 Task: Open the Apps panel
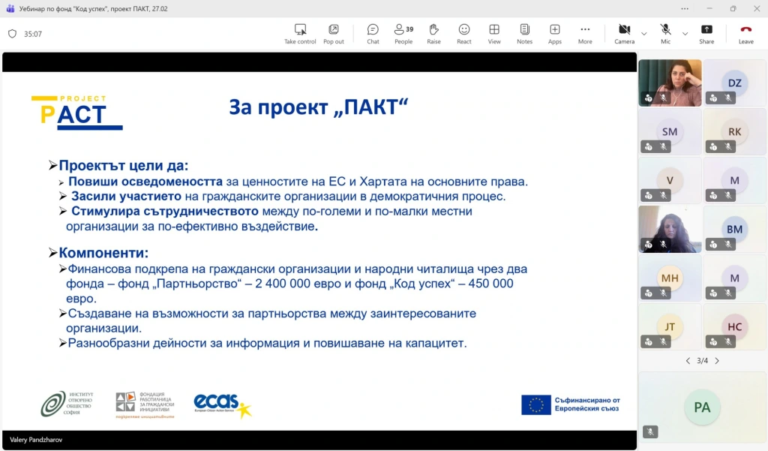pyautogui.click(x=554, y=34)
